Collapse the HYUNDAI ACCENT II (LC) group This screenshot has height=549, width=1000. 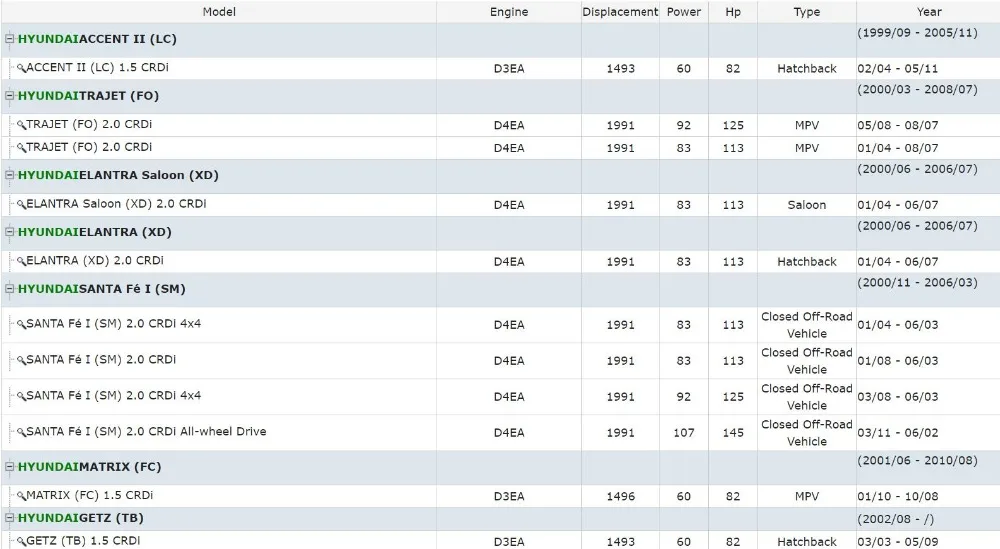(10, 39)
